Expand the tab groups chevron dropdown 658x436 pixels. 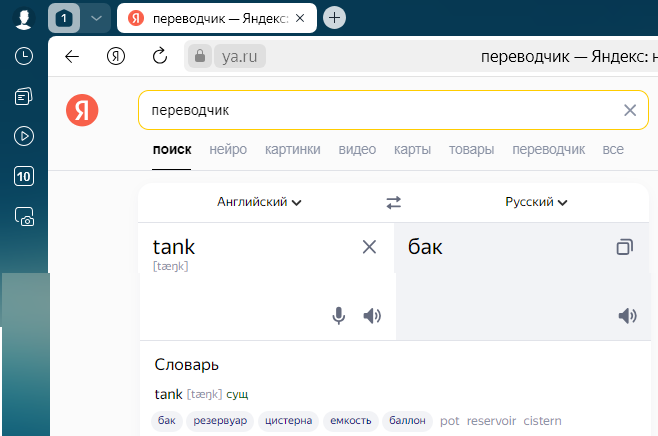pos(96,18)
